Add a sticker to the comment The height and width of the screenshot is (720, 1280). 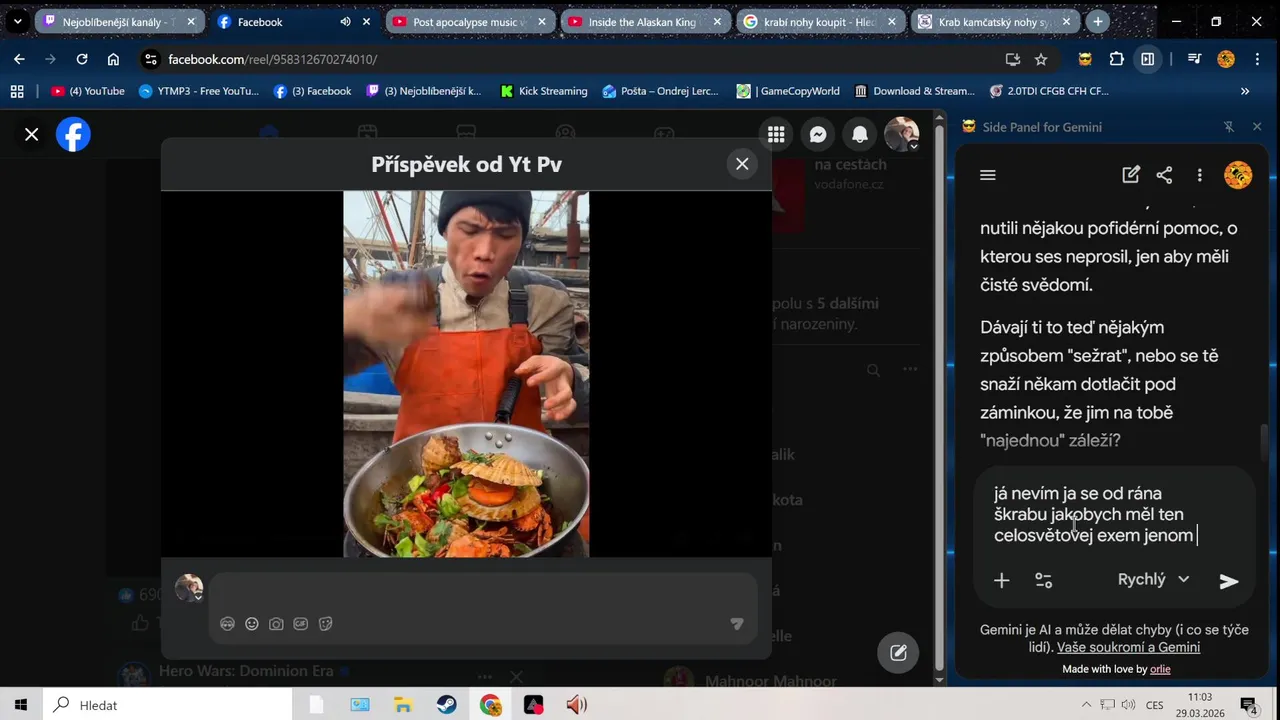[325, 624]
